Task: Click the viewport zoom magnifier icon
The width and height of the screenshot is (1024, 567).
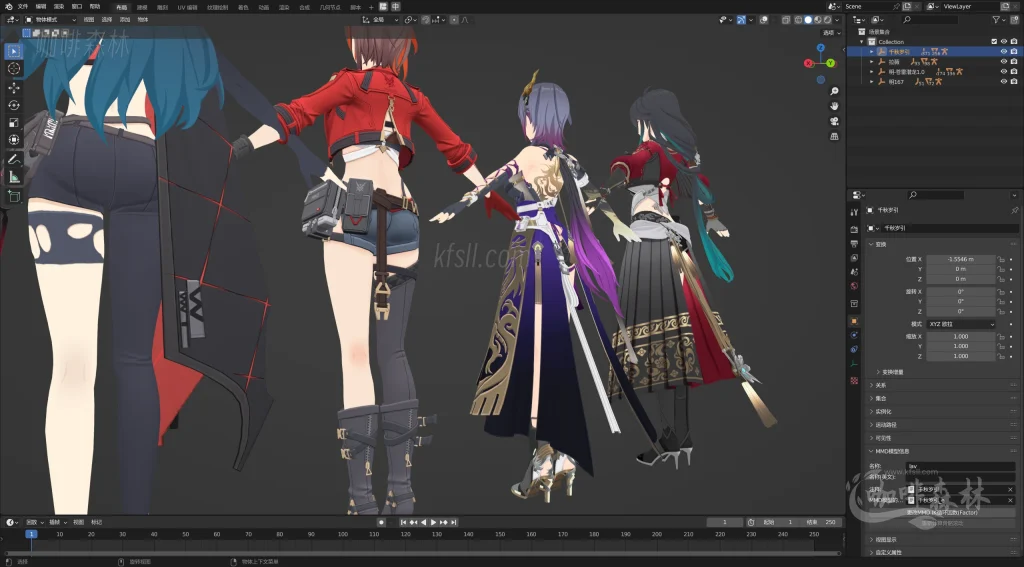Action: (834, 91)
